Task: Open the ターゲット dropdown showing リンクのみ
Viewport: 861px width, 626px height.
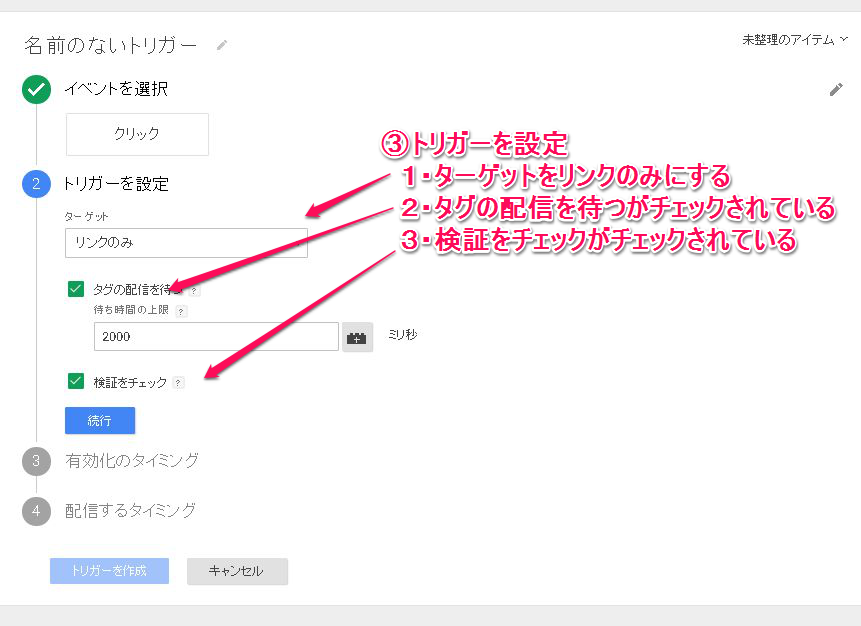Action: click(x=186, y=243)
